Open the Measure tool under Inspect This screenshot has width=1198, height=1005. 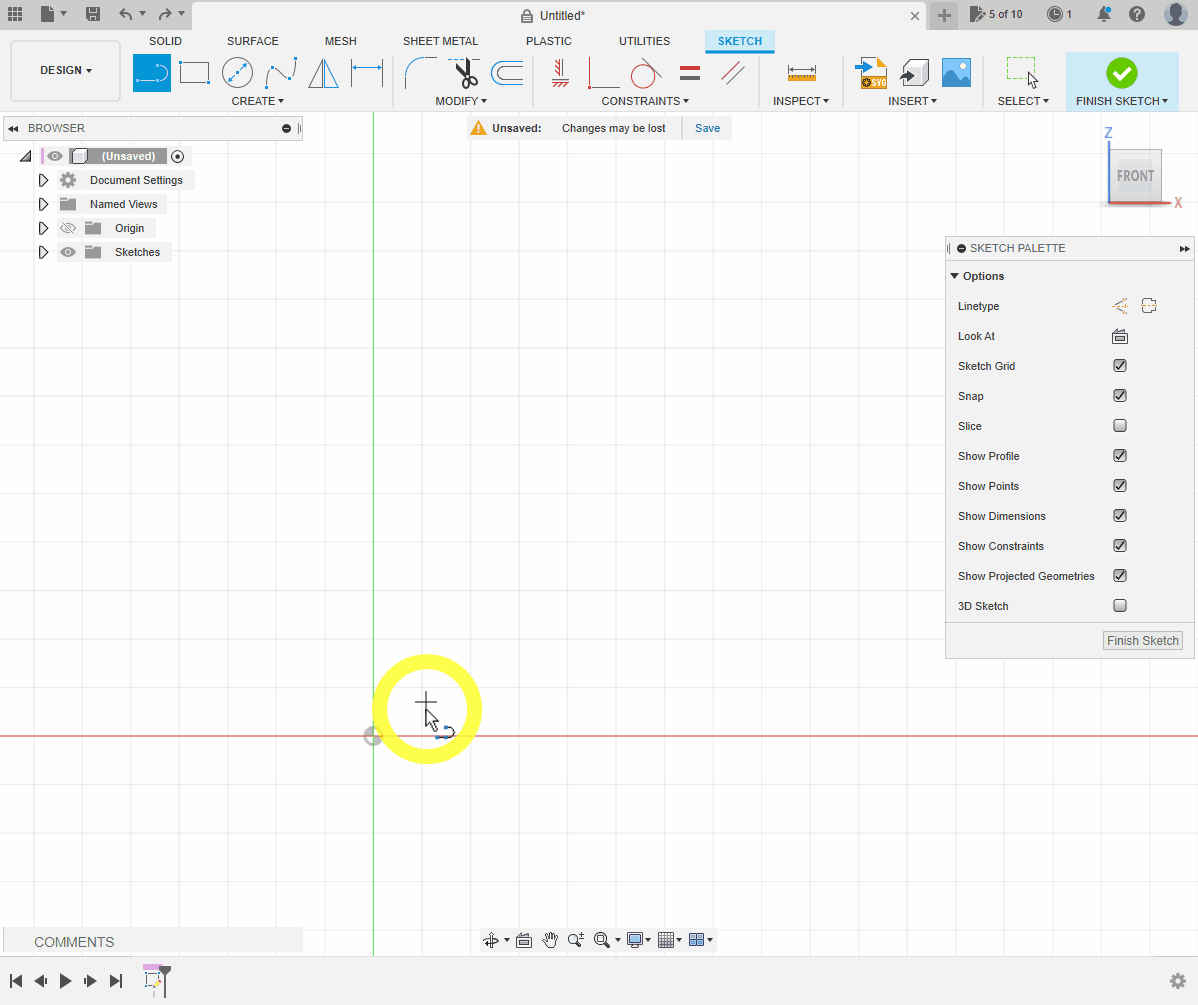[801, 73]
